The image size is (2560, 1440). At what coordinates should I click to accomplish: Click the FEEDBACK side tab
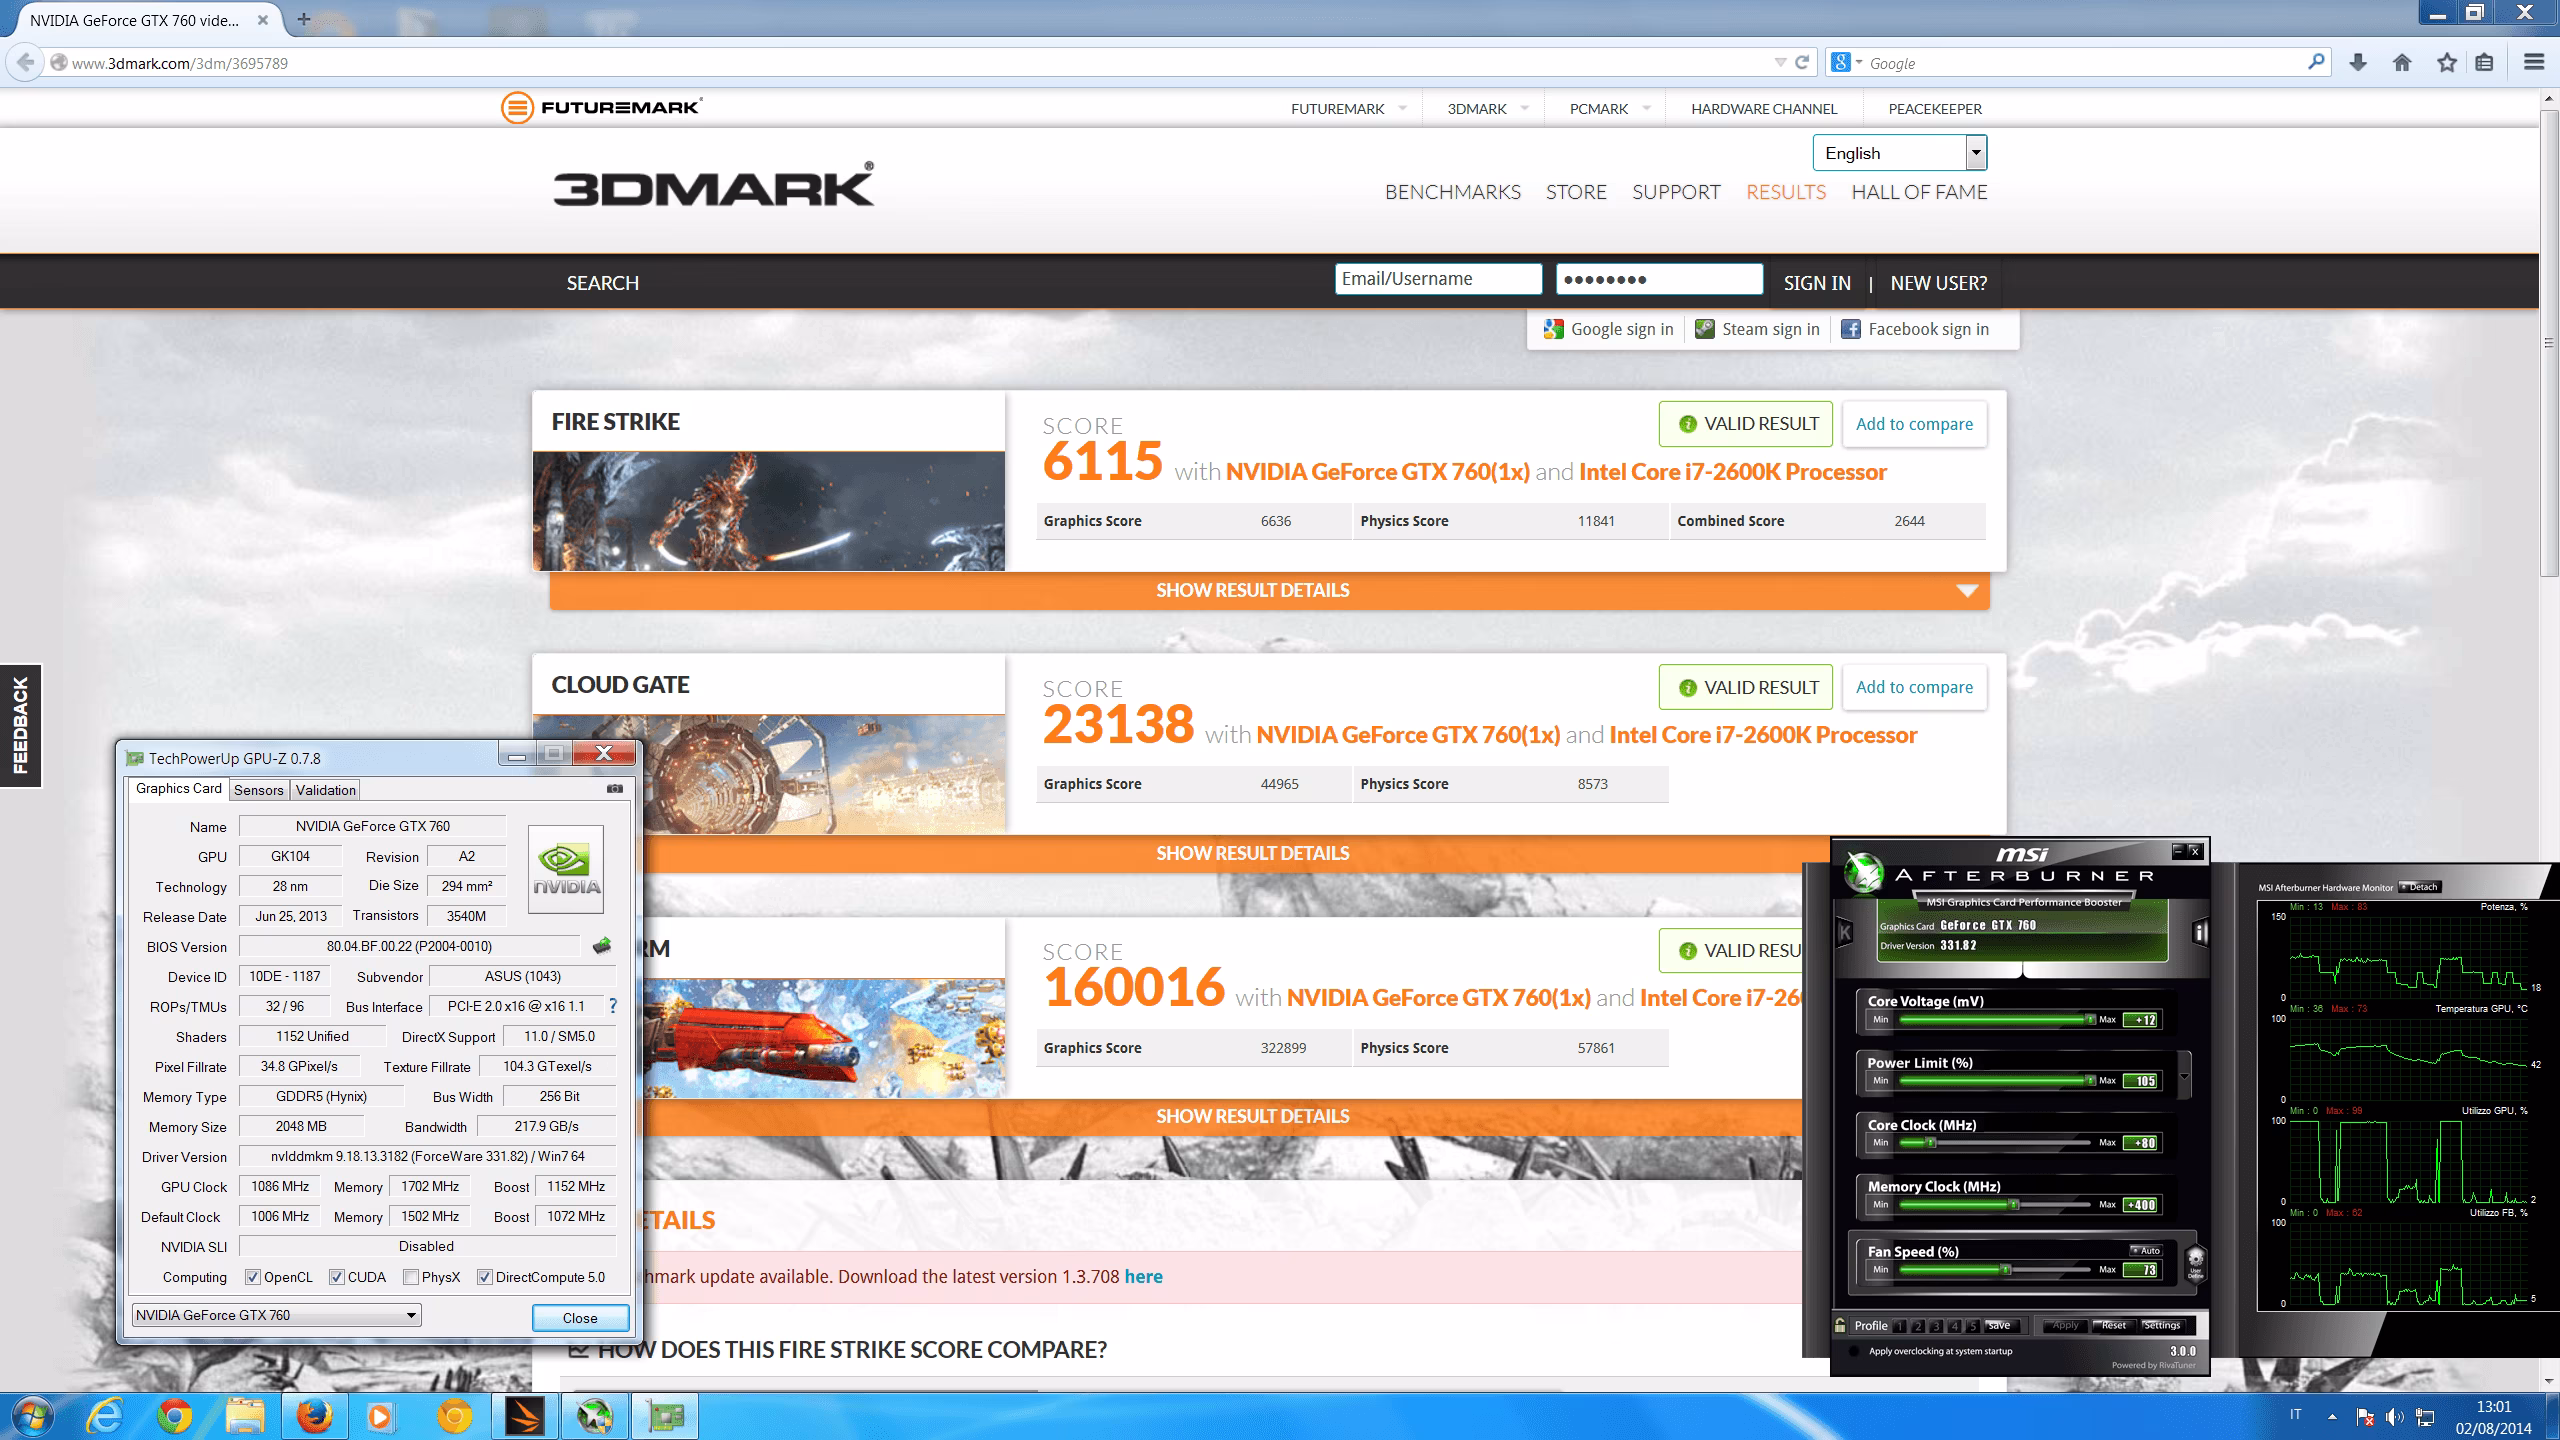pyautogui.click(x=20, y=726)
